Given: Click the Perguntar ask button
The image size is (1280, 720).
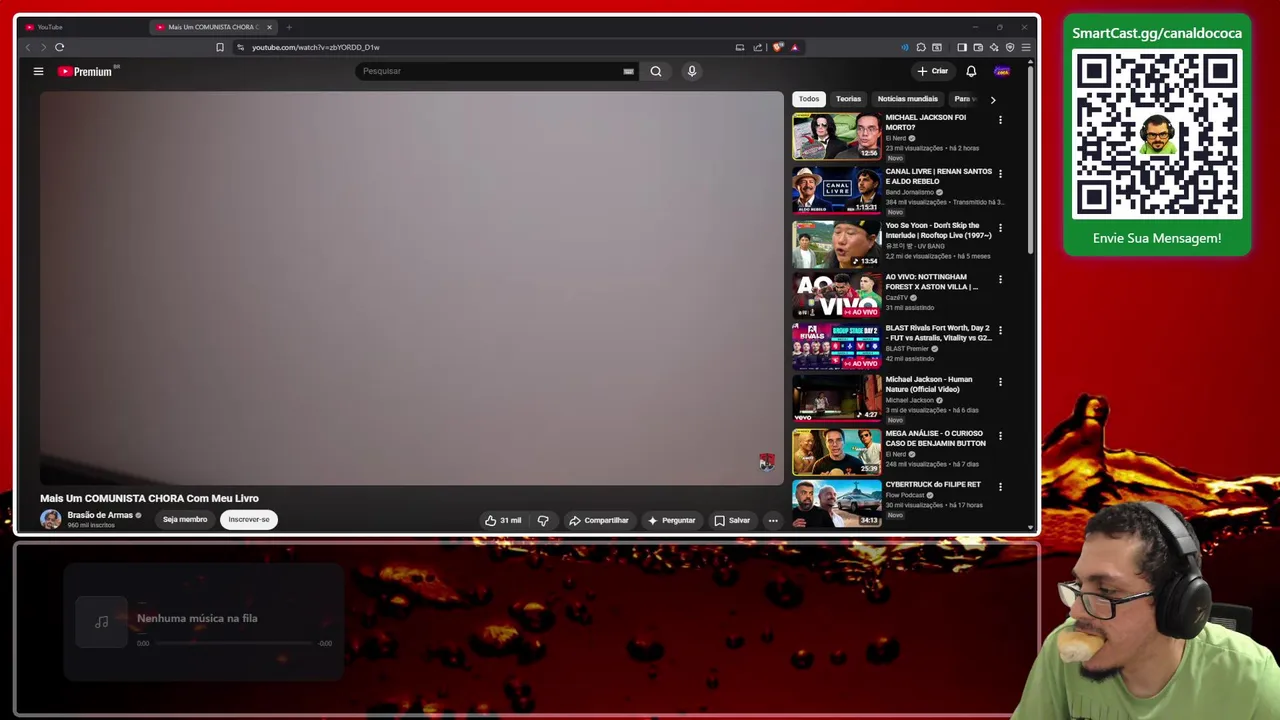Looking at the screenshot, I should coord(671,520).
